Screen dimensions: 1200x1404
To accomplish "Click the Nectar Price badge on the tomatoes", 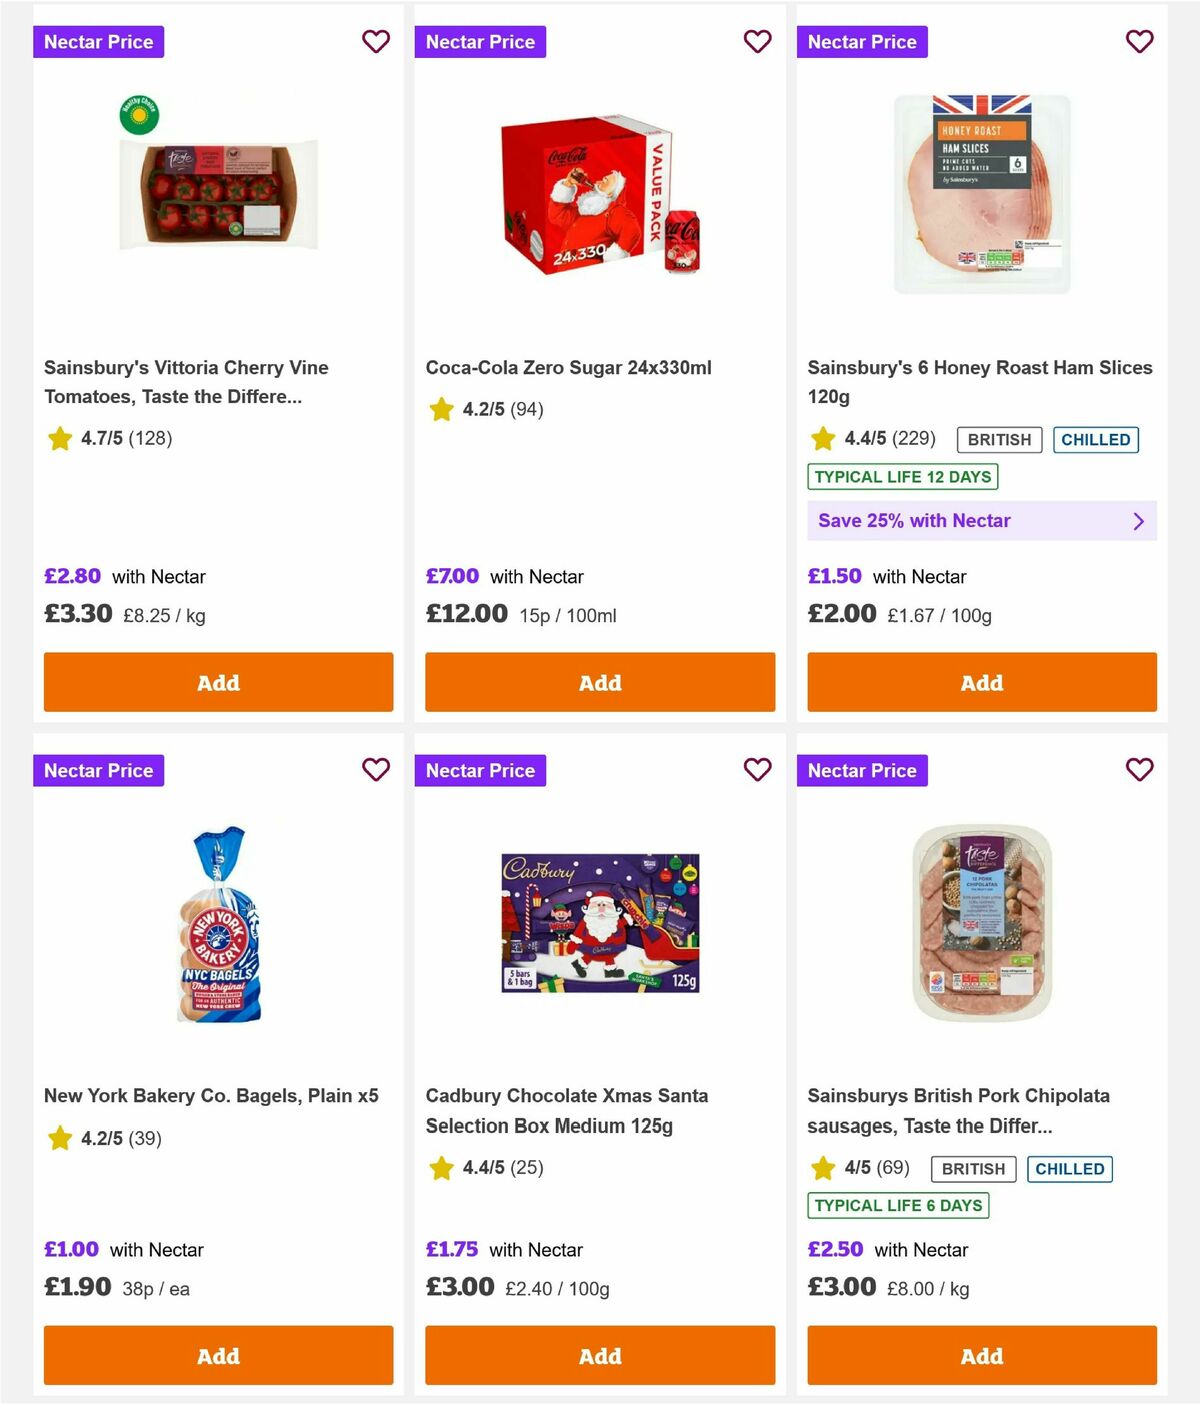I will [x=98, y=42].
